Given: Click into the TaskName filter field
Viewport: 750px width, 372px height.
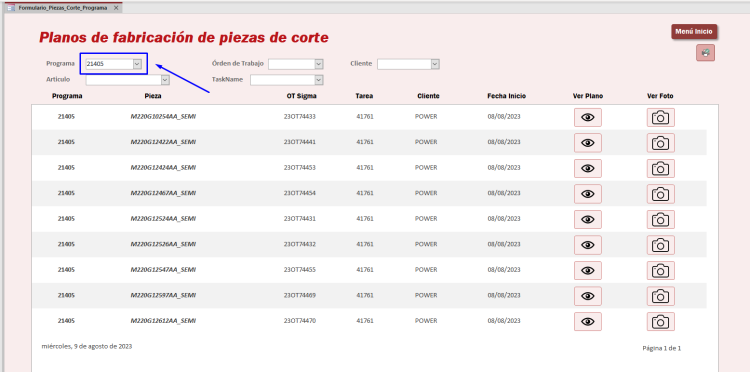Looking at the screenshot, I should (282, 80).
